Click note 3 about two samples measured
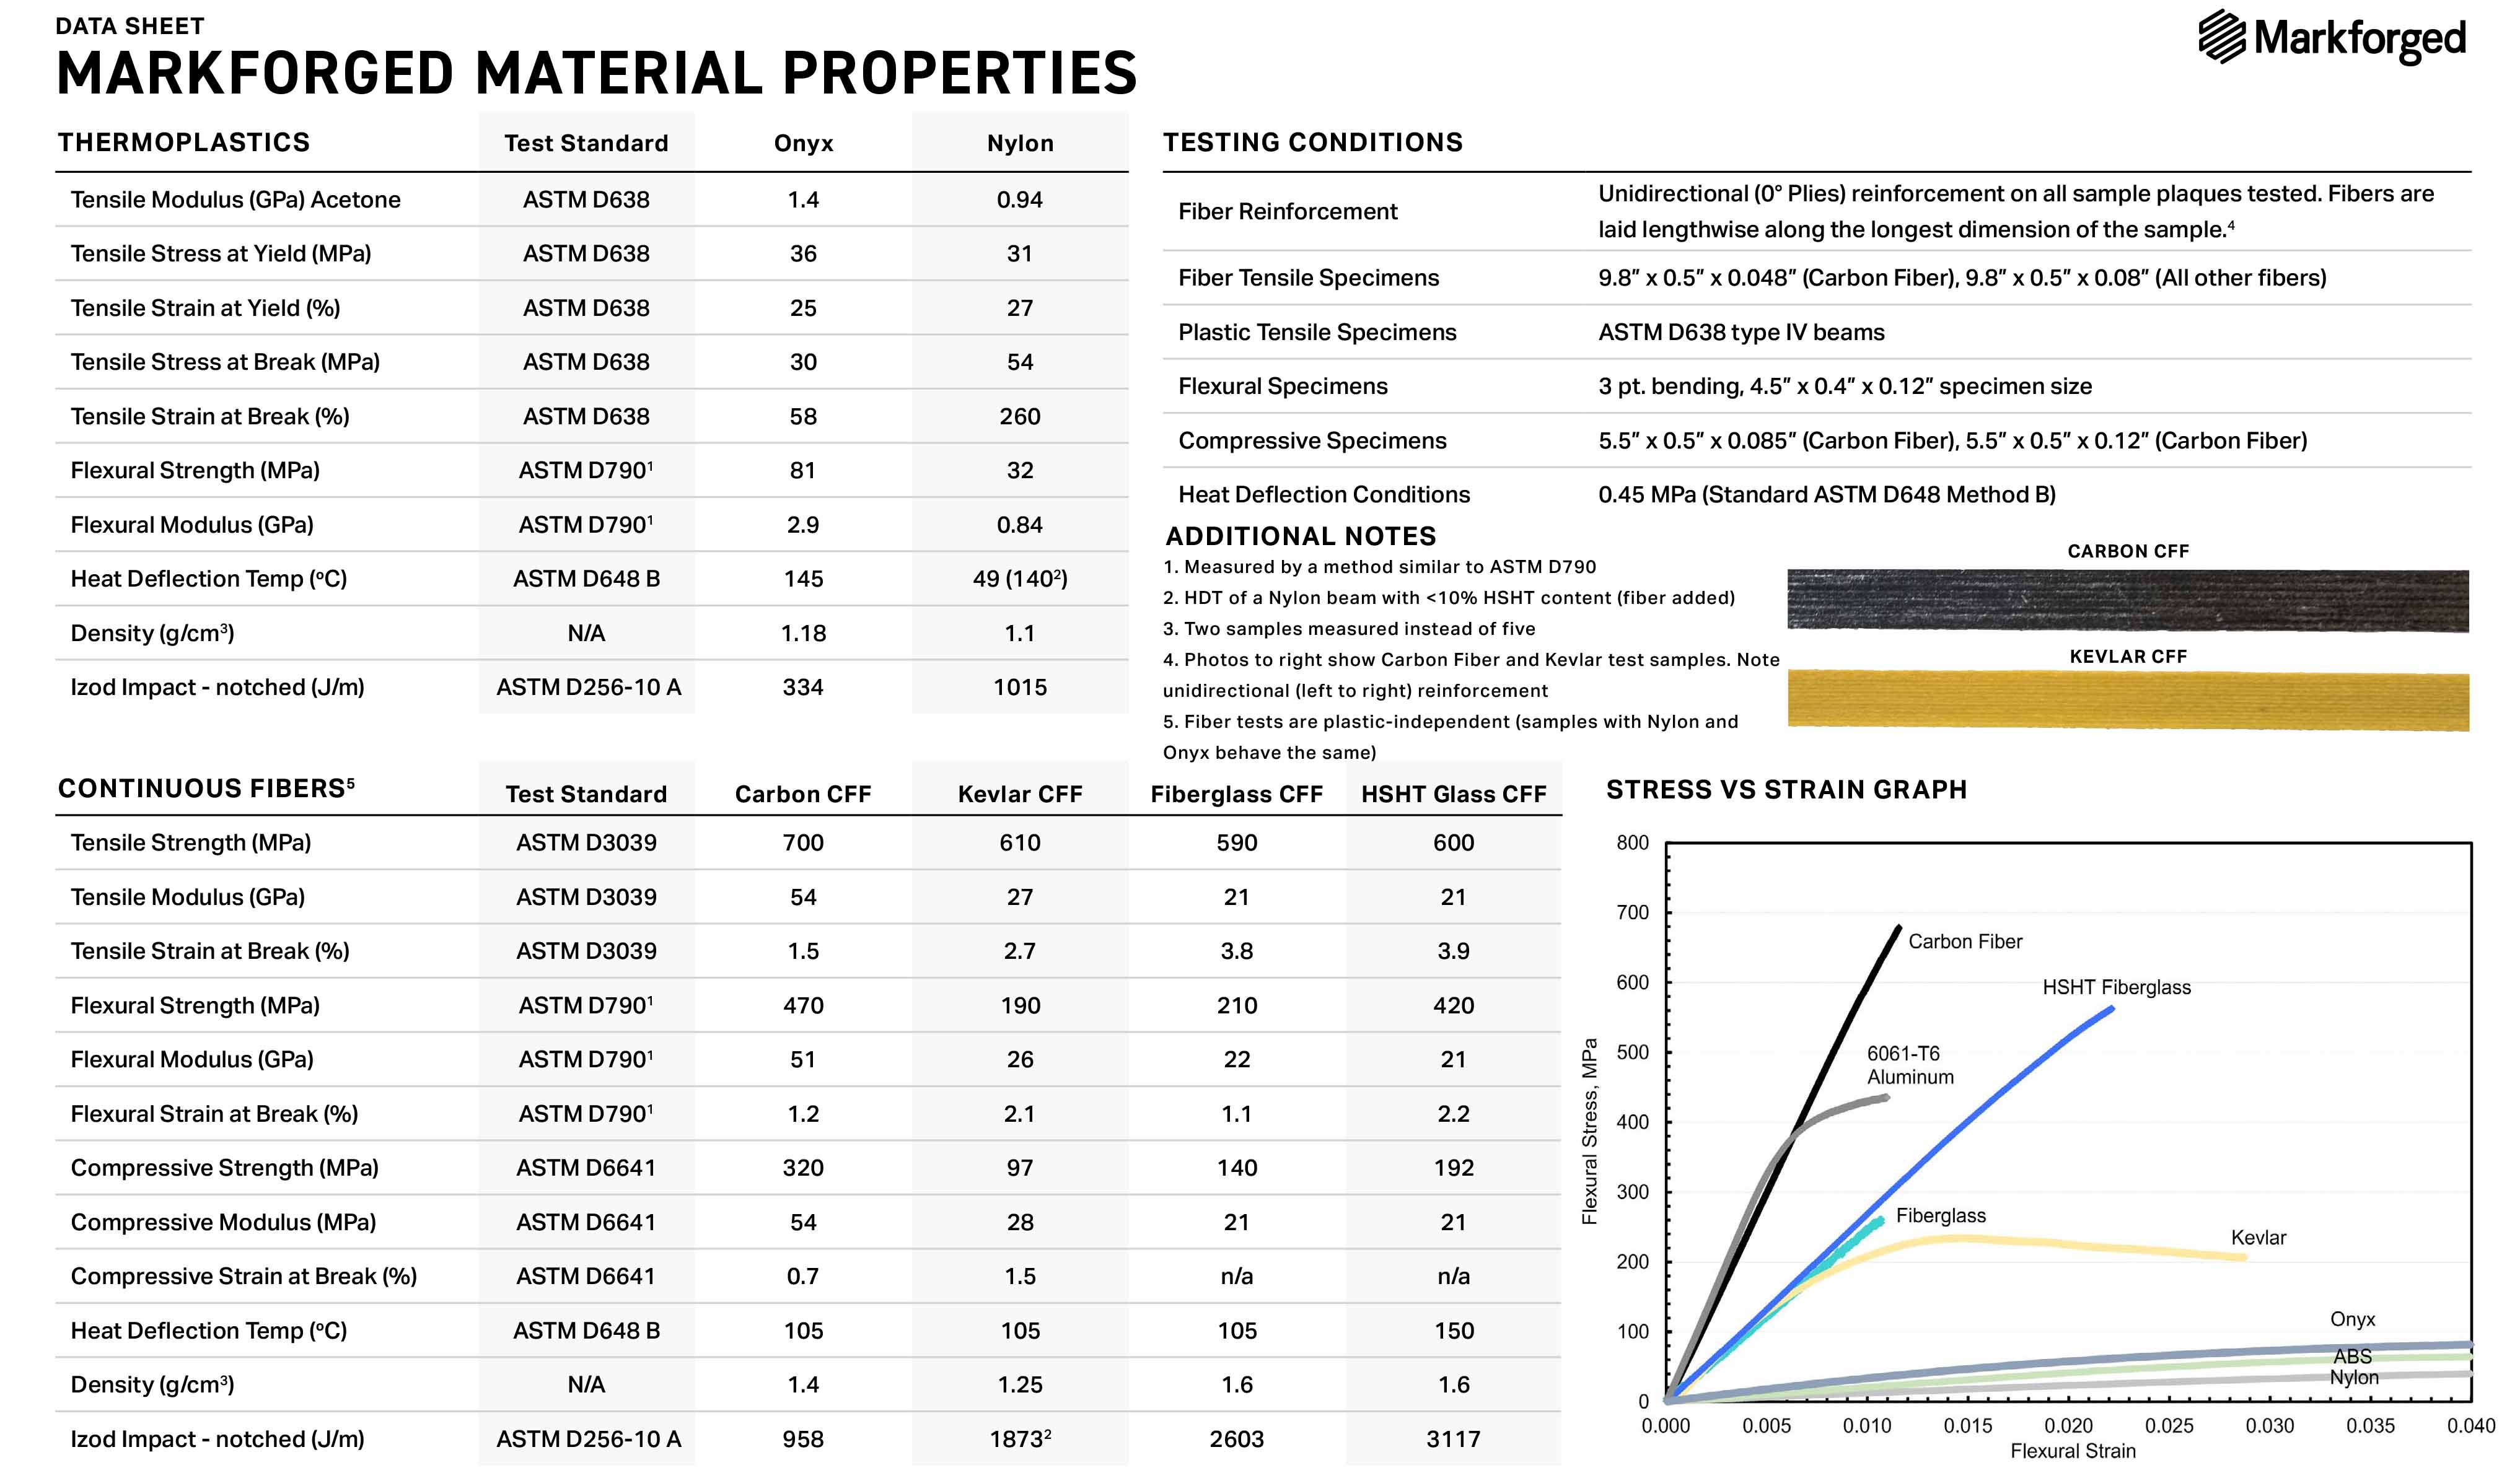The width and height of the screenshot is (2520, 1473). [x=1349, y=629]
